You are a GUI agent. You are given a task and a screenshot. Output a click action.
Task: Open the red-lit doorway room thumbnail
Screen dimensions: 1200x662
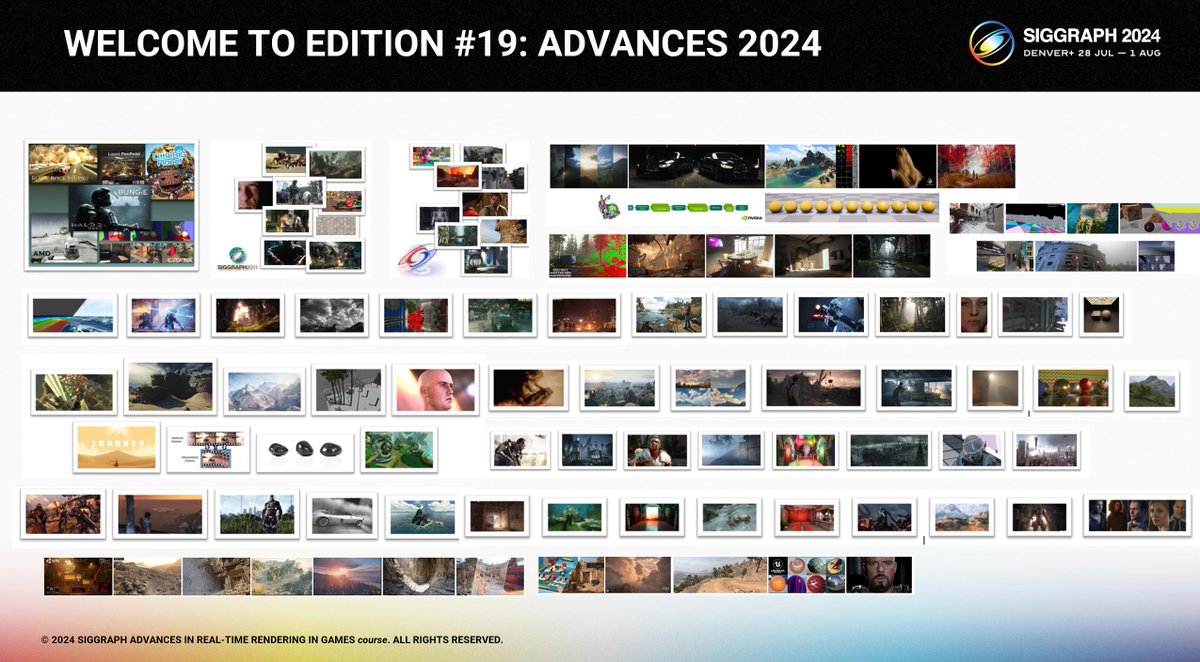click(651, 516)
